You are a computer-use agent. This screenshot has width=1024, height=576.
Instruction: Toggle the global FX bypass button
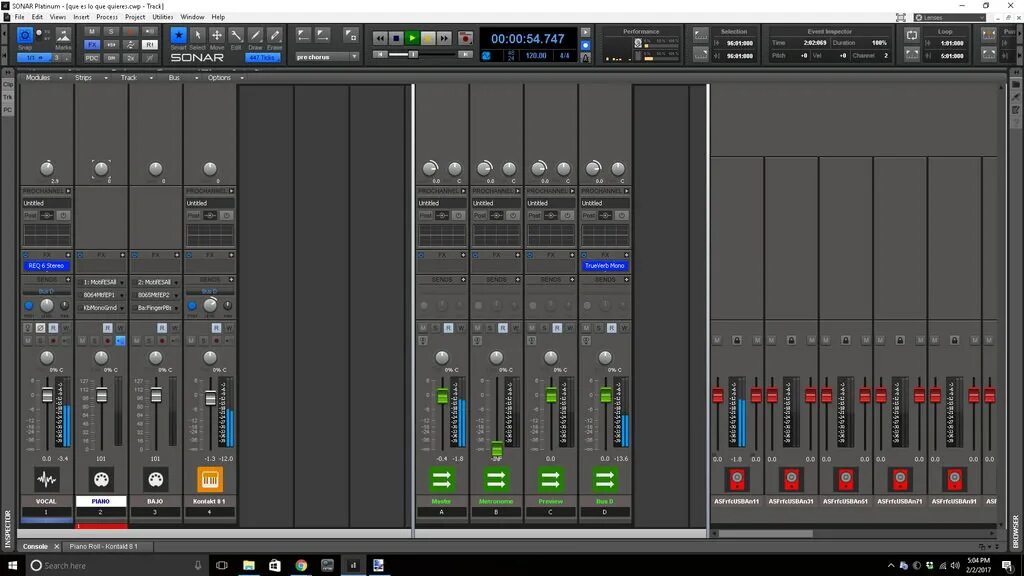pos(91,44)
